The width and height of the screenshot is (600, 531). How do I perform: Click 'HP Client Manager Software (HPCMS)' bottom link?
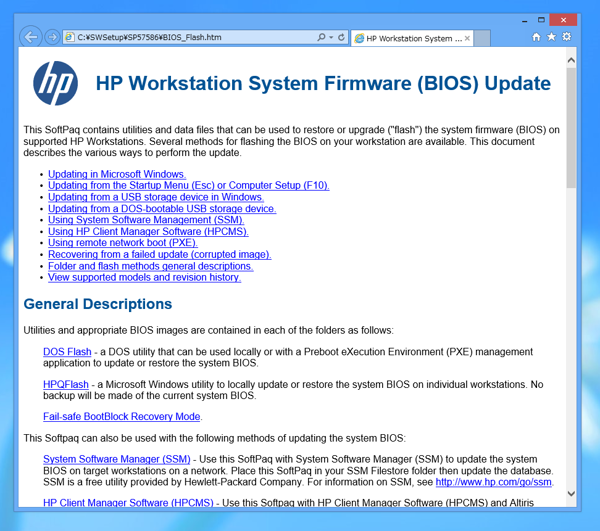128,502
